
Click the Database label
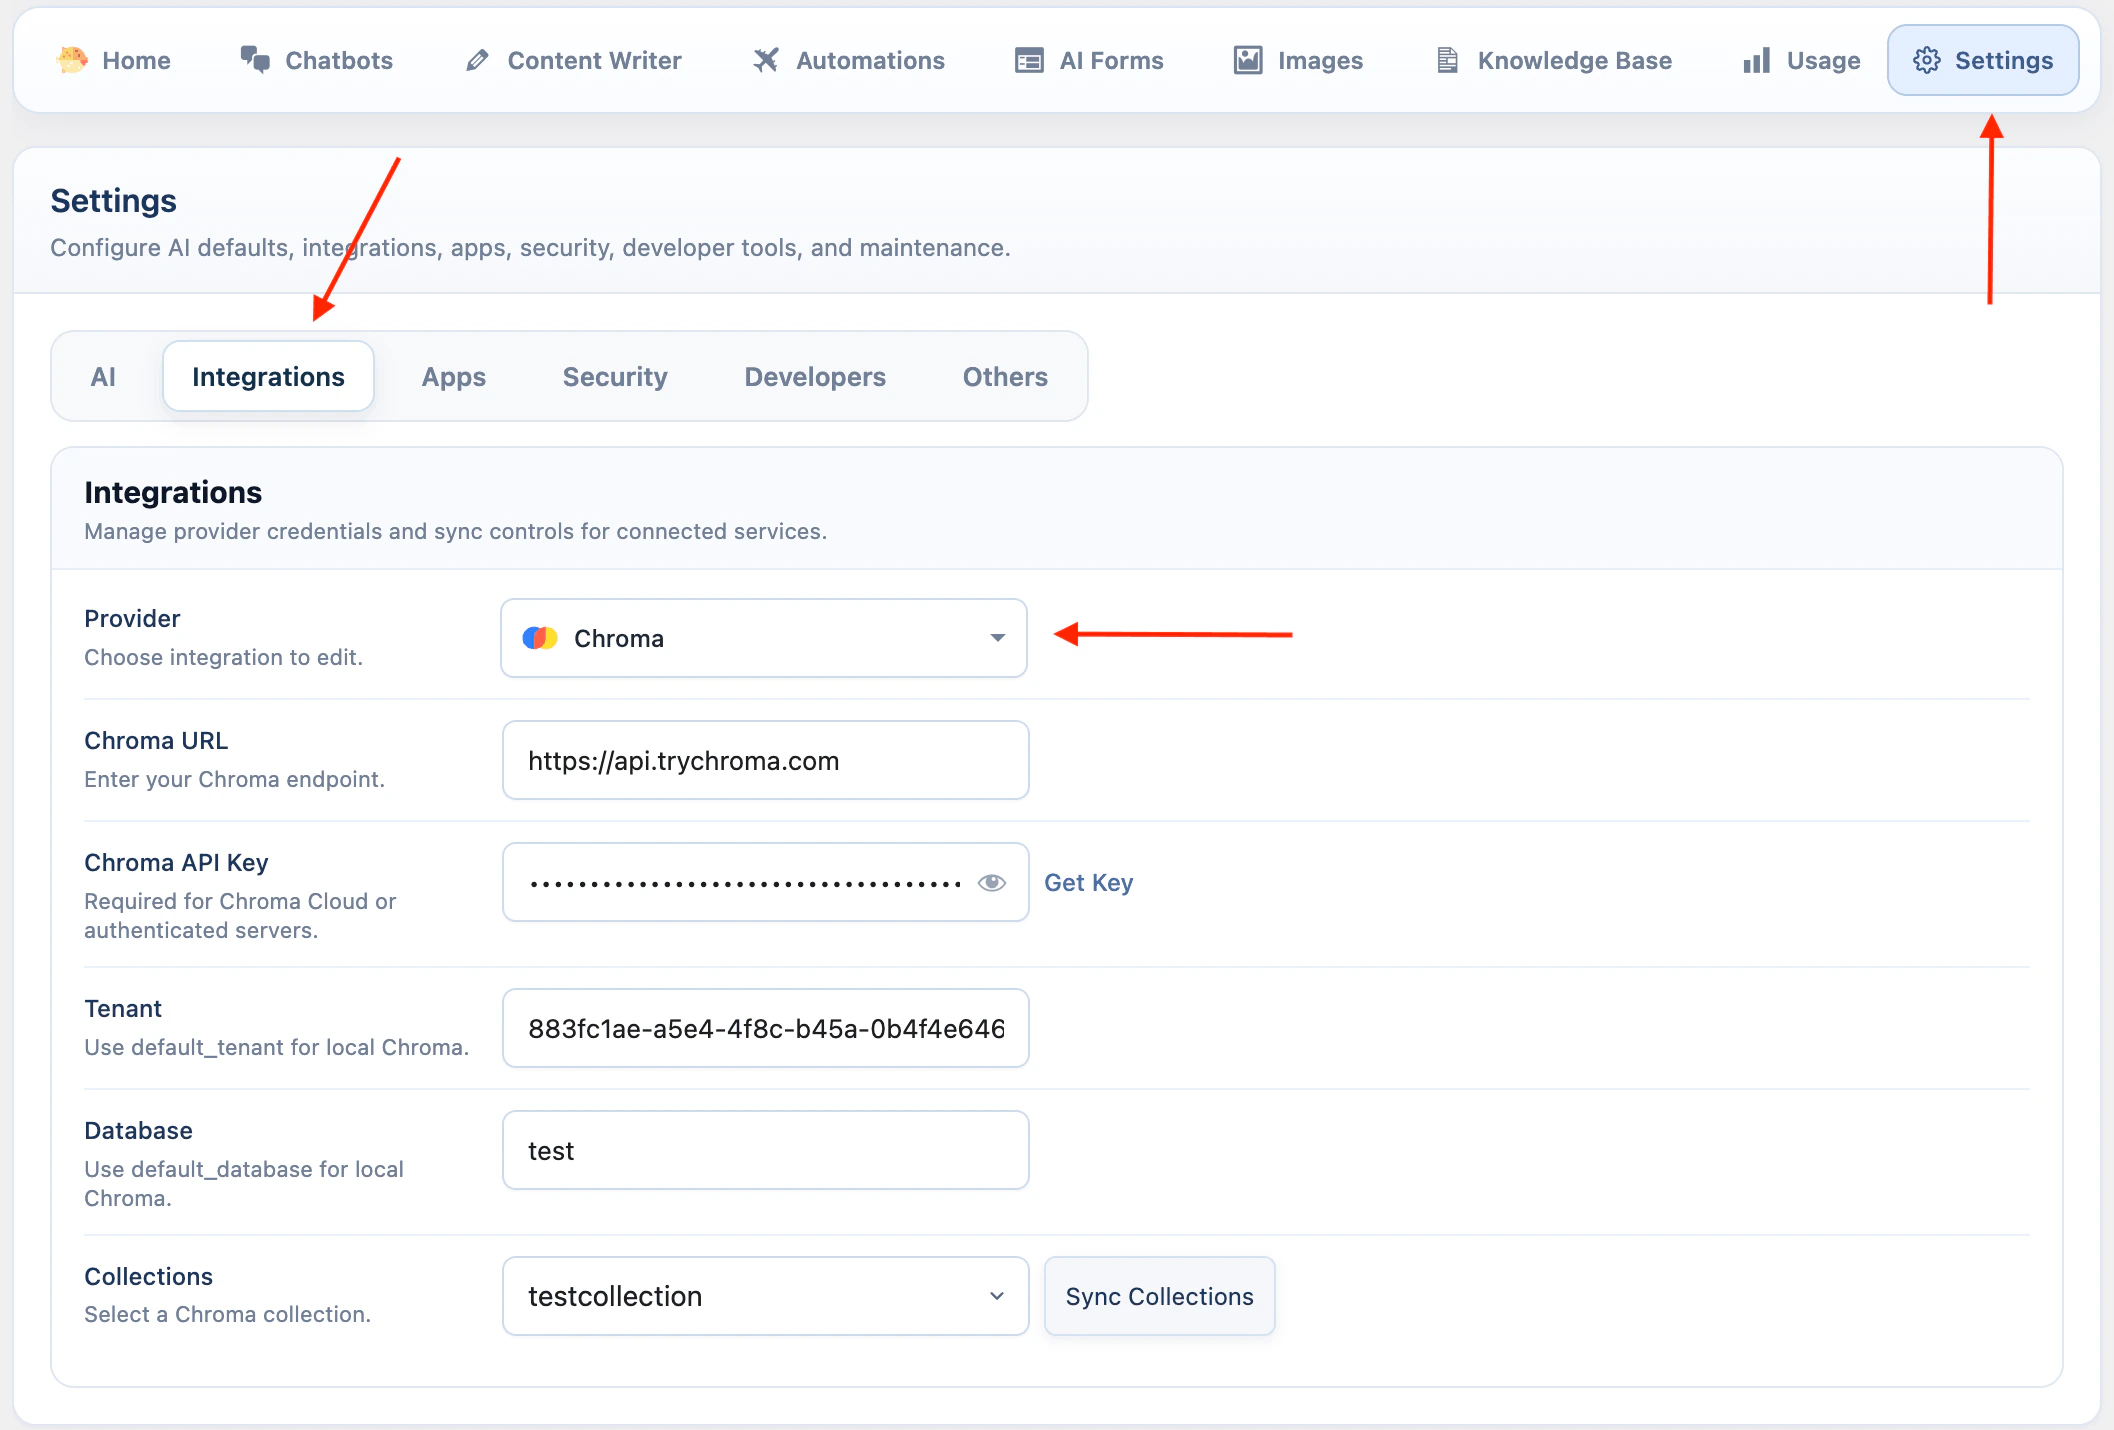[139, 1130]
